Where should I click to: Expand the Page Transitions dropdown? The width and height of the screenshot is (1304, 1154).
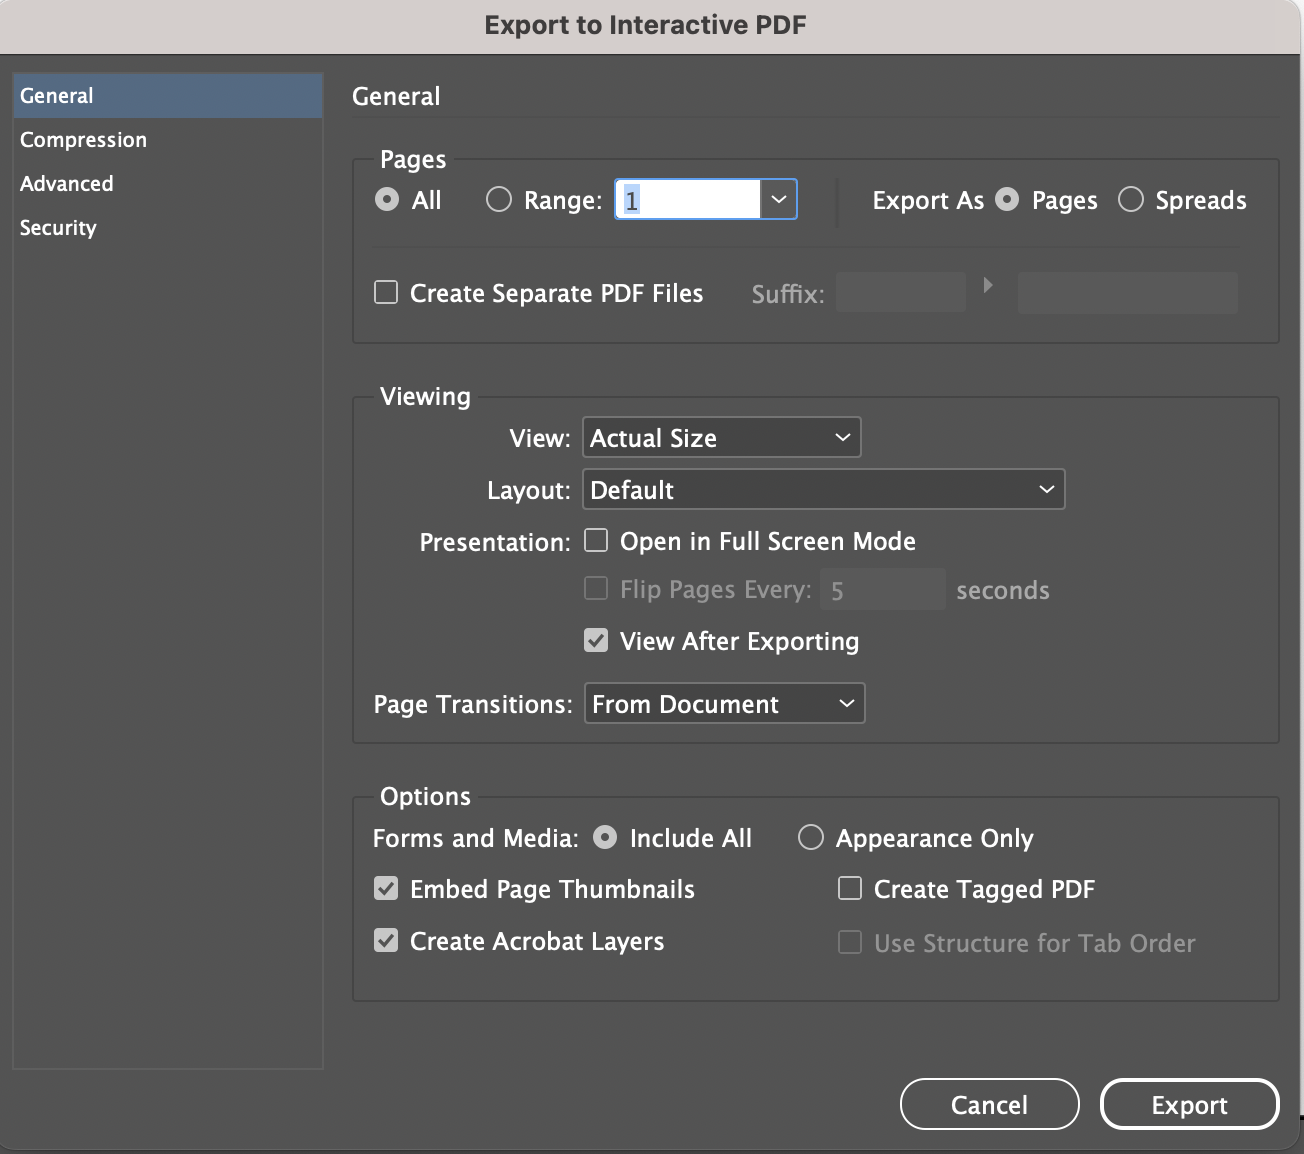tap(846, 703)
